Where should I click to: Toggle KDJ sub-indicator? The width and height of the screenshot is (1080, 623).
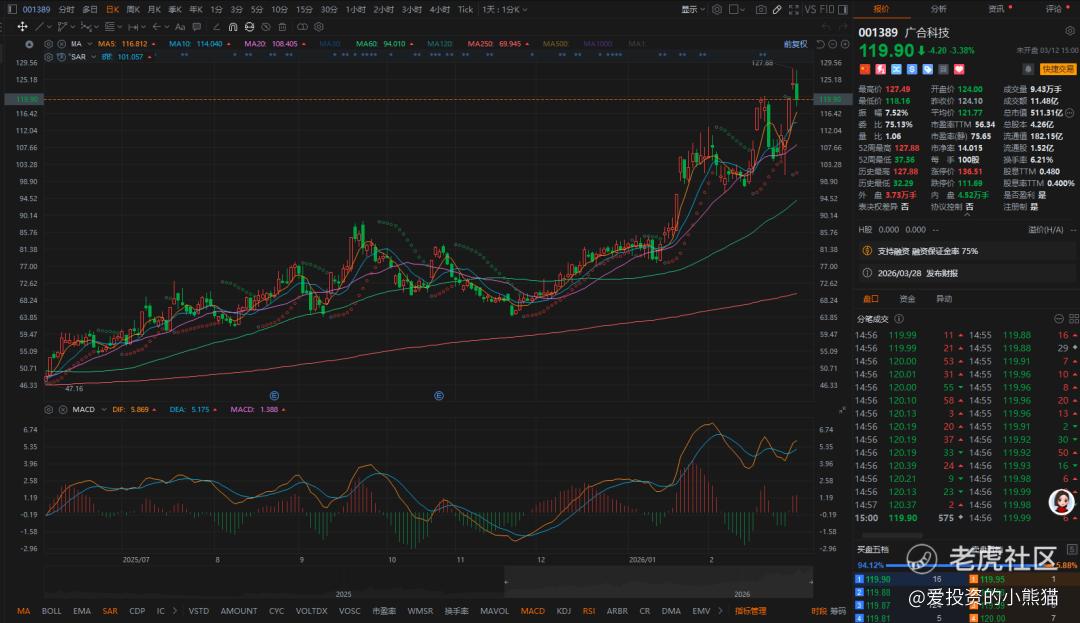[x=563, y=611]
